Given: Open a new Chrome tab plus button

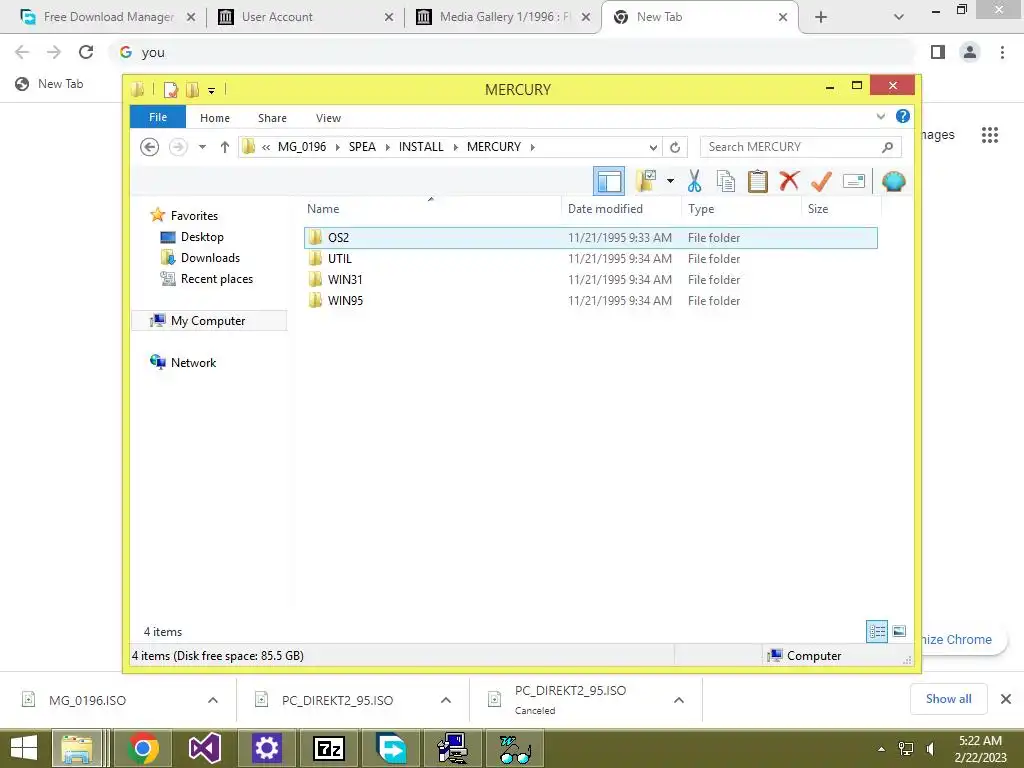Looking at the screenshot, I should click(821, 17).
